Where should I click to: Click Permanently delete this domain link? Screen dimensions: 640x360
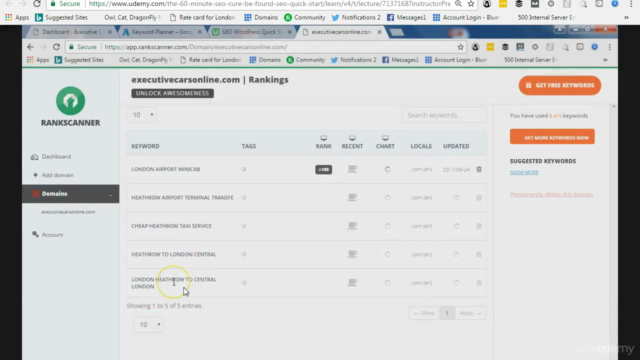551,194
